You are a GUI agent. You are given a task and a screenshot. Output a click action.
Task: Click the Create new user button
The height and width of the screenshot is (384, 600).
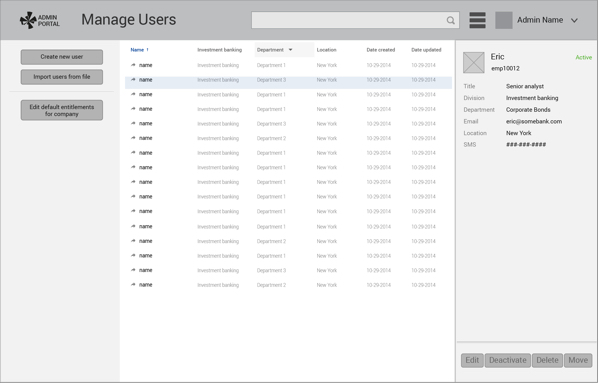click(x=62, y=57)
